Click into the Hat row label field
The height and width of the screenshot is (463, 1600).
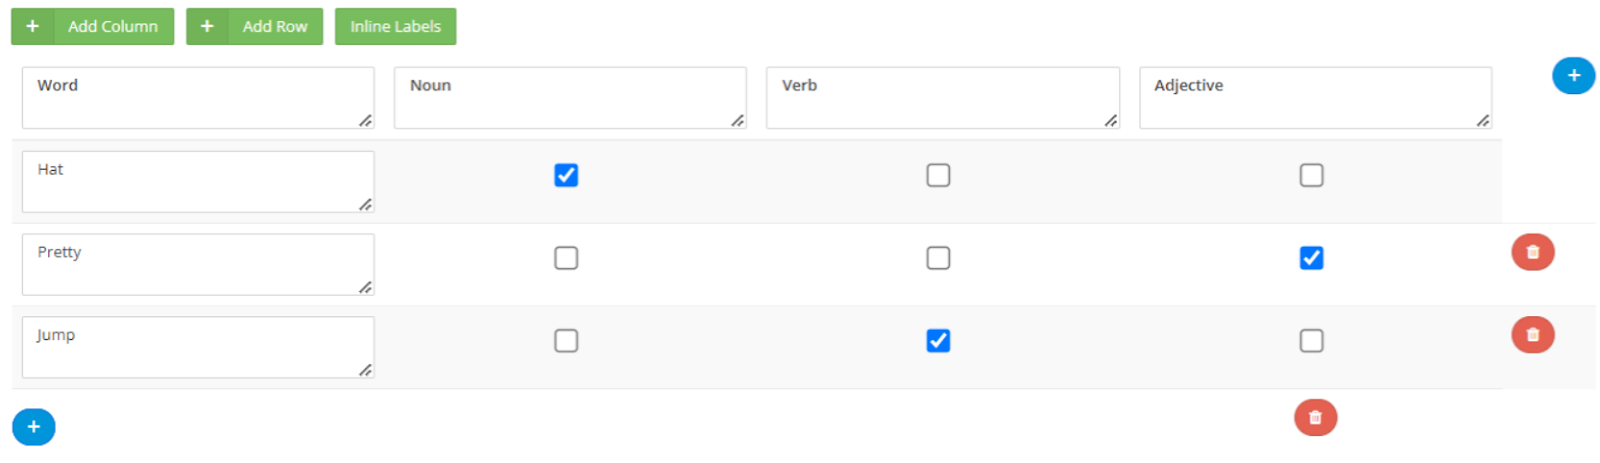click(198, 182)
